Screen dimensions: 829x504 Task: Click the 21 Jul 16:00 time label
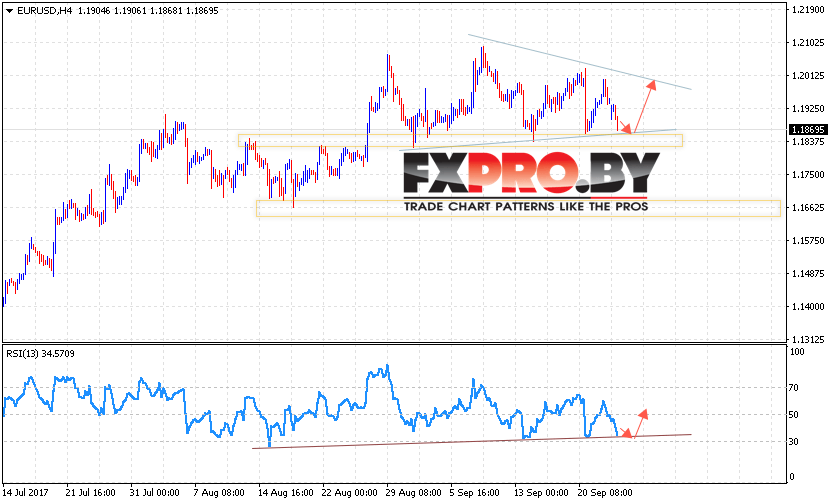(90, 492)
